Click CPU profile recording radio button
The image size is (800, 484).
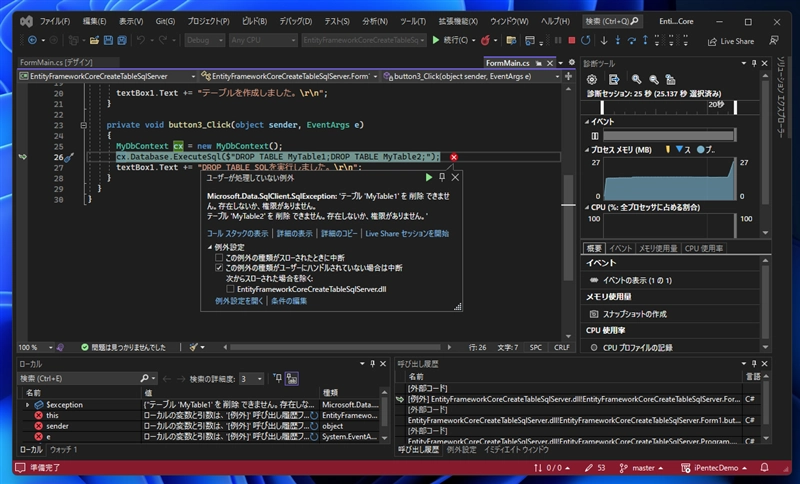coord(594,347)
